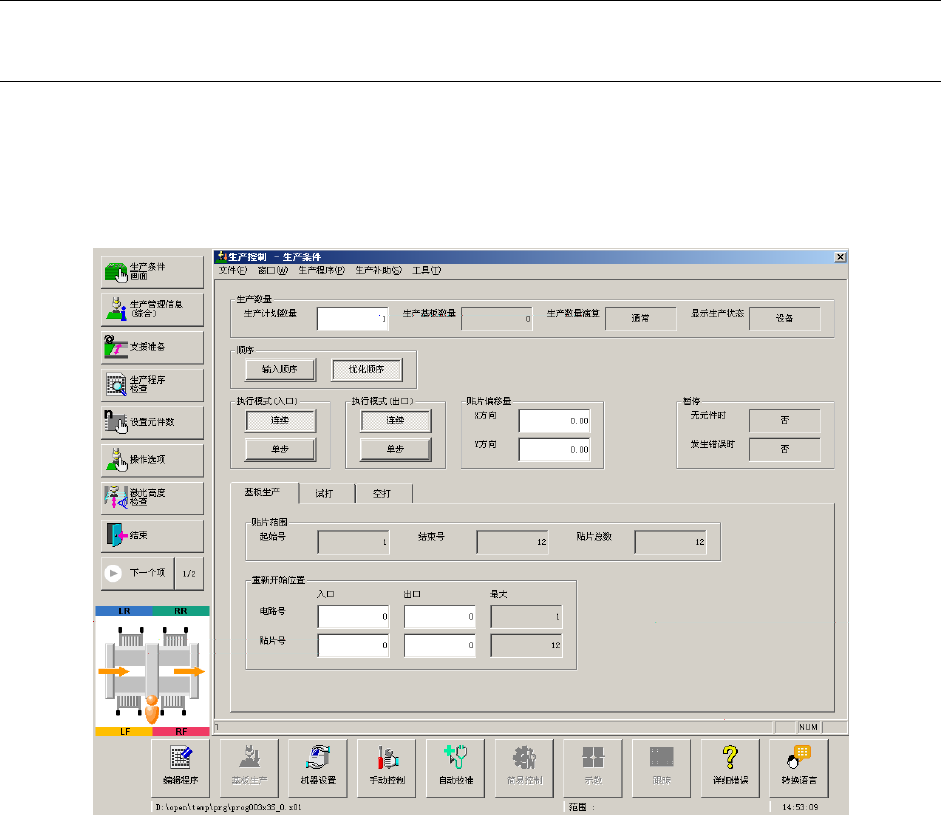Click the LF label on machine diagram
941x815 pixels.
pos(124,732)
